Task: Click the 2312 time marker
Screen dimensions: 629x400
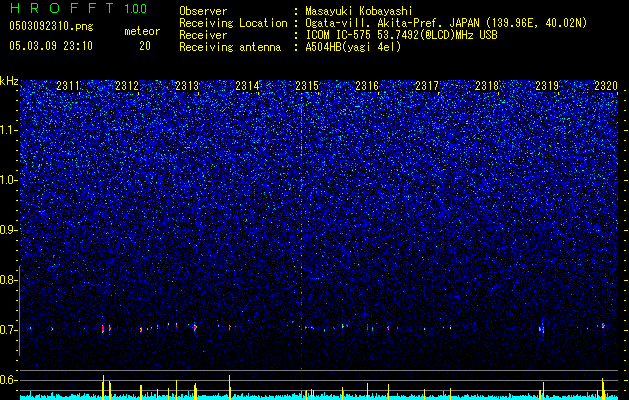Action: (x=127, y=86)
